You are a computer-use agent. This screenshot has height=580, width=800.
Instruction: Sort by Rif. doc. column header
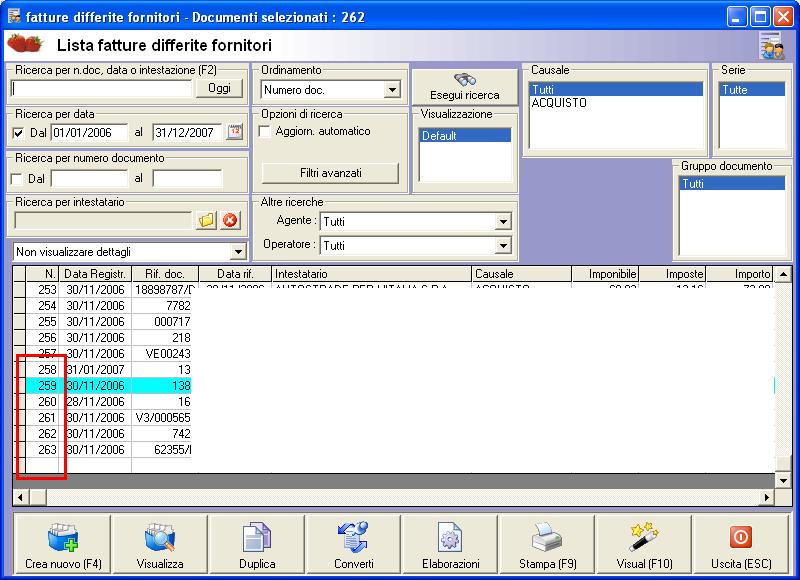point(165,274)
